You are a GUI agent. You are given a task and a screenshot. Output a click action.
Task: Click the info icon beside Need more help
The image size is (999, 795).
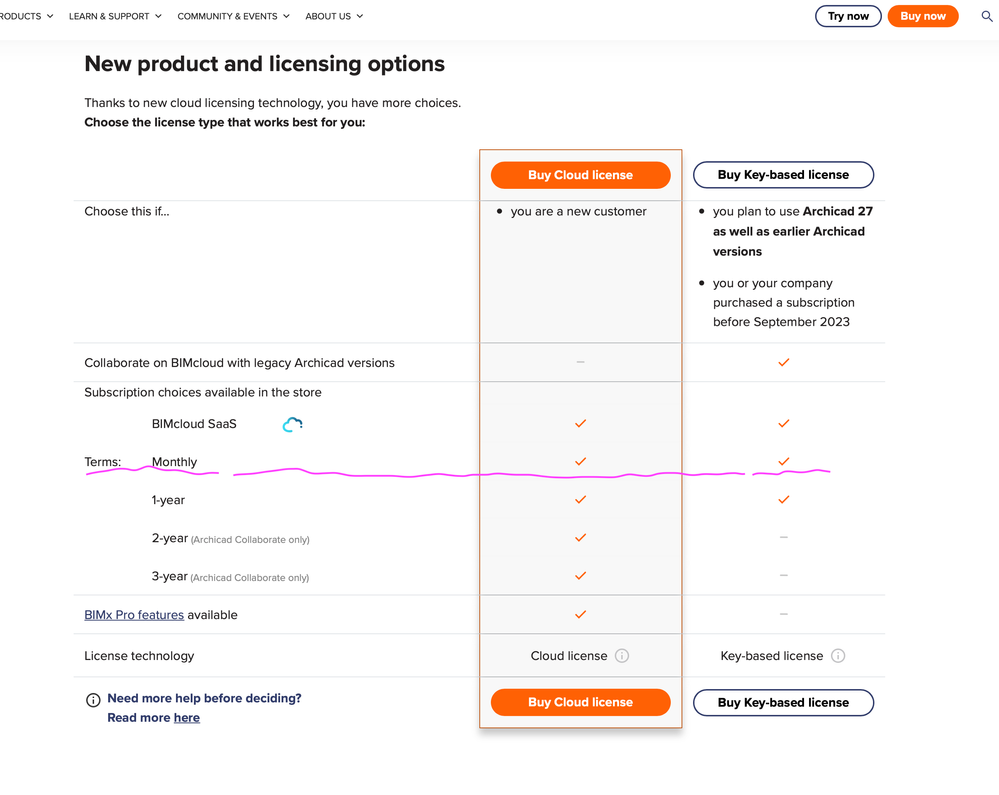tap(93, 700)
